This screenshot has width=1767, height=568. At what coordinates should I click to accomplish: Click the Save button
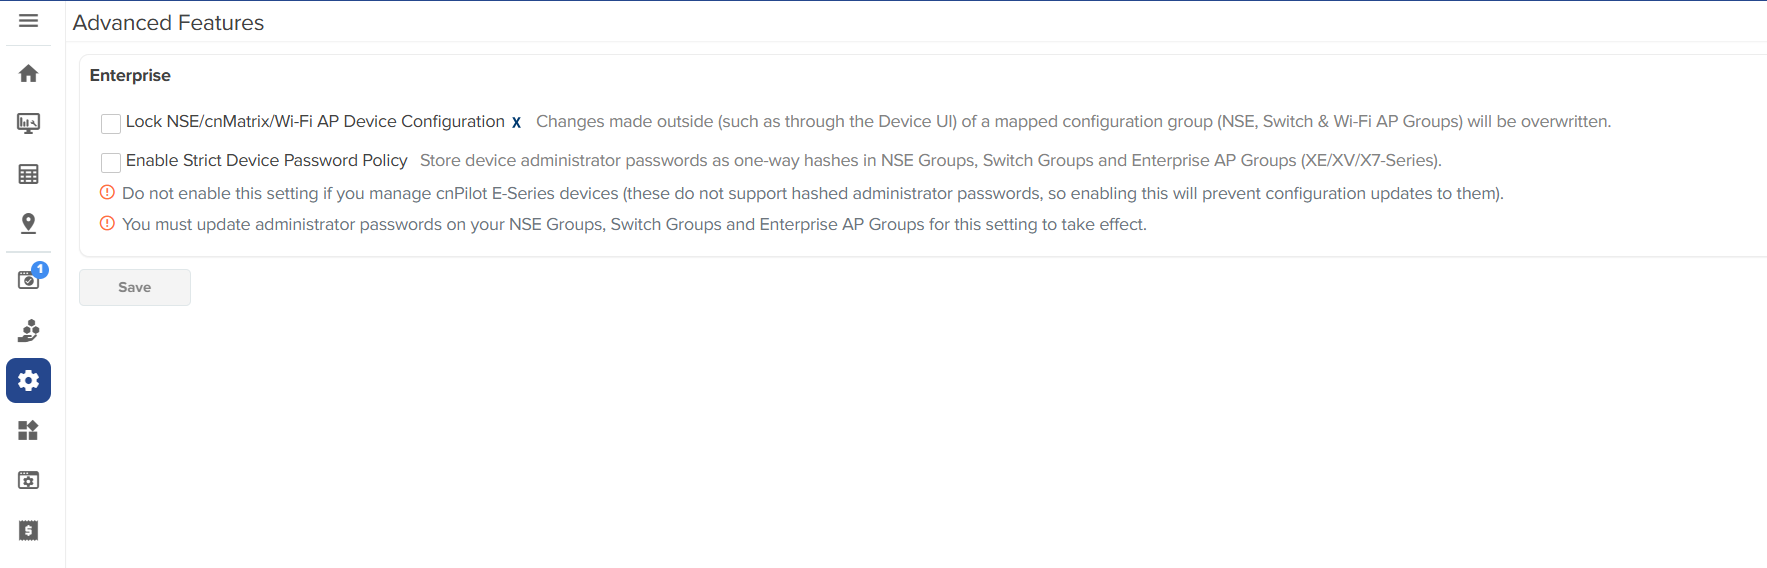point(135,287)
